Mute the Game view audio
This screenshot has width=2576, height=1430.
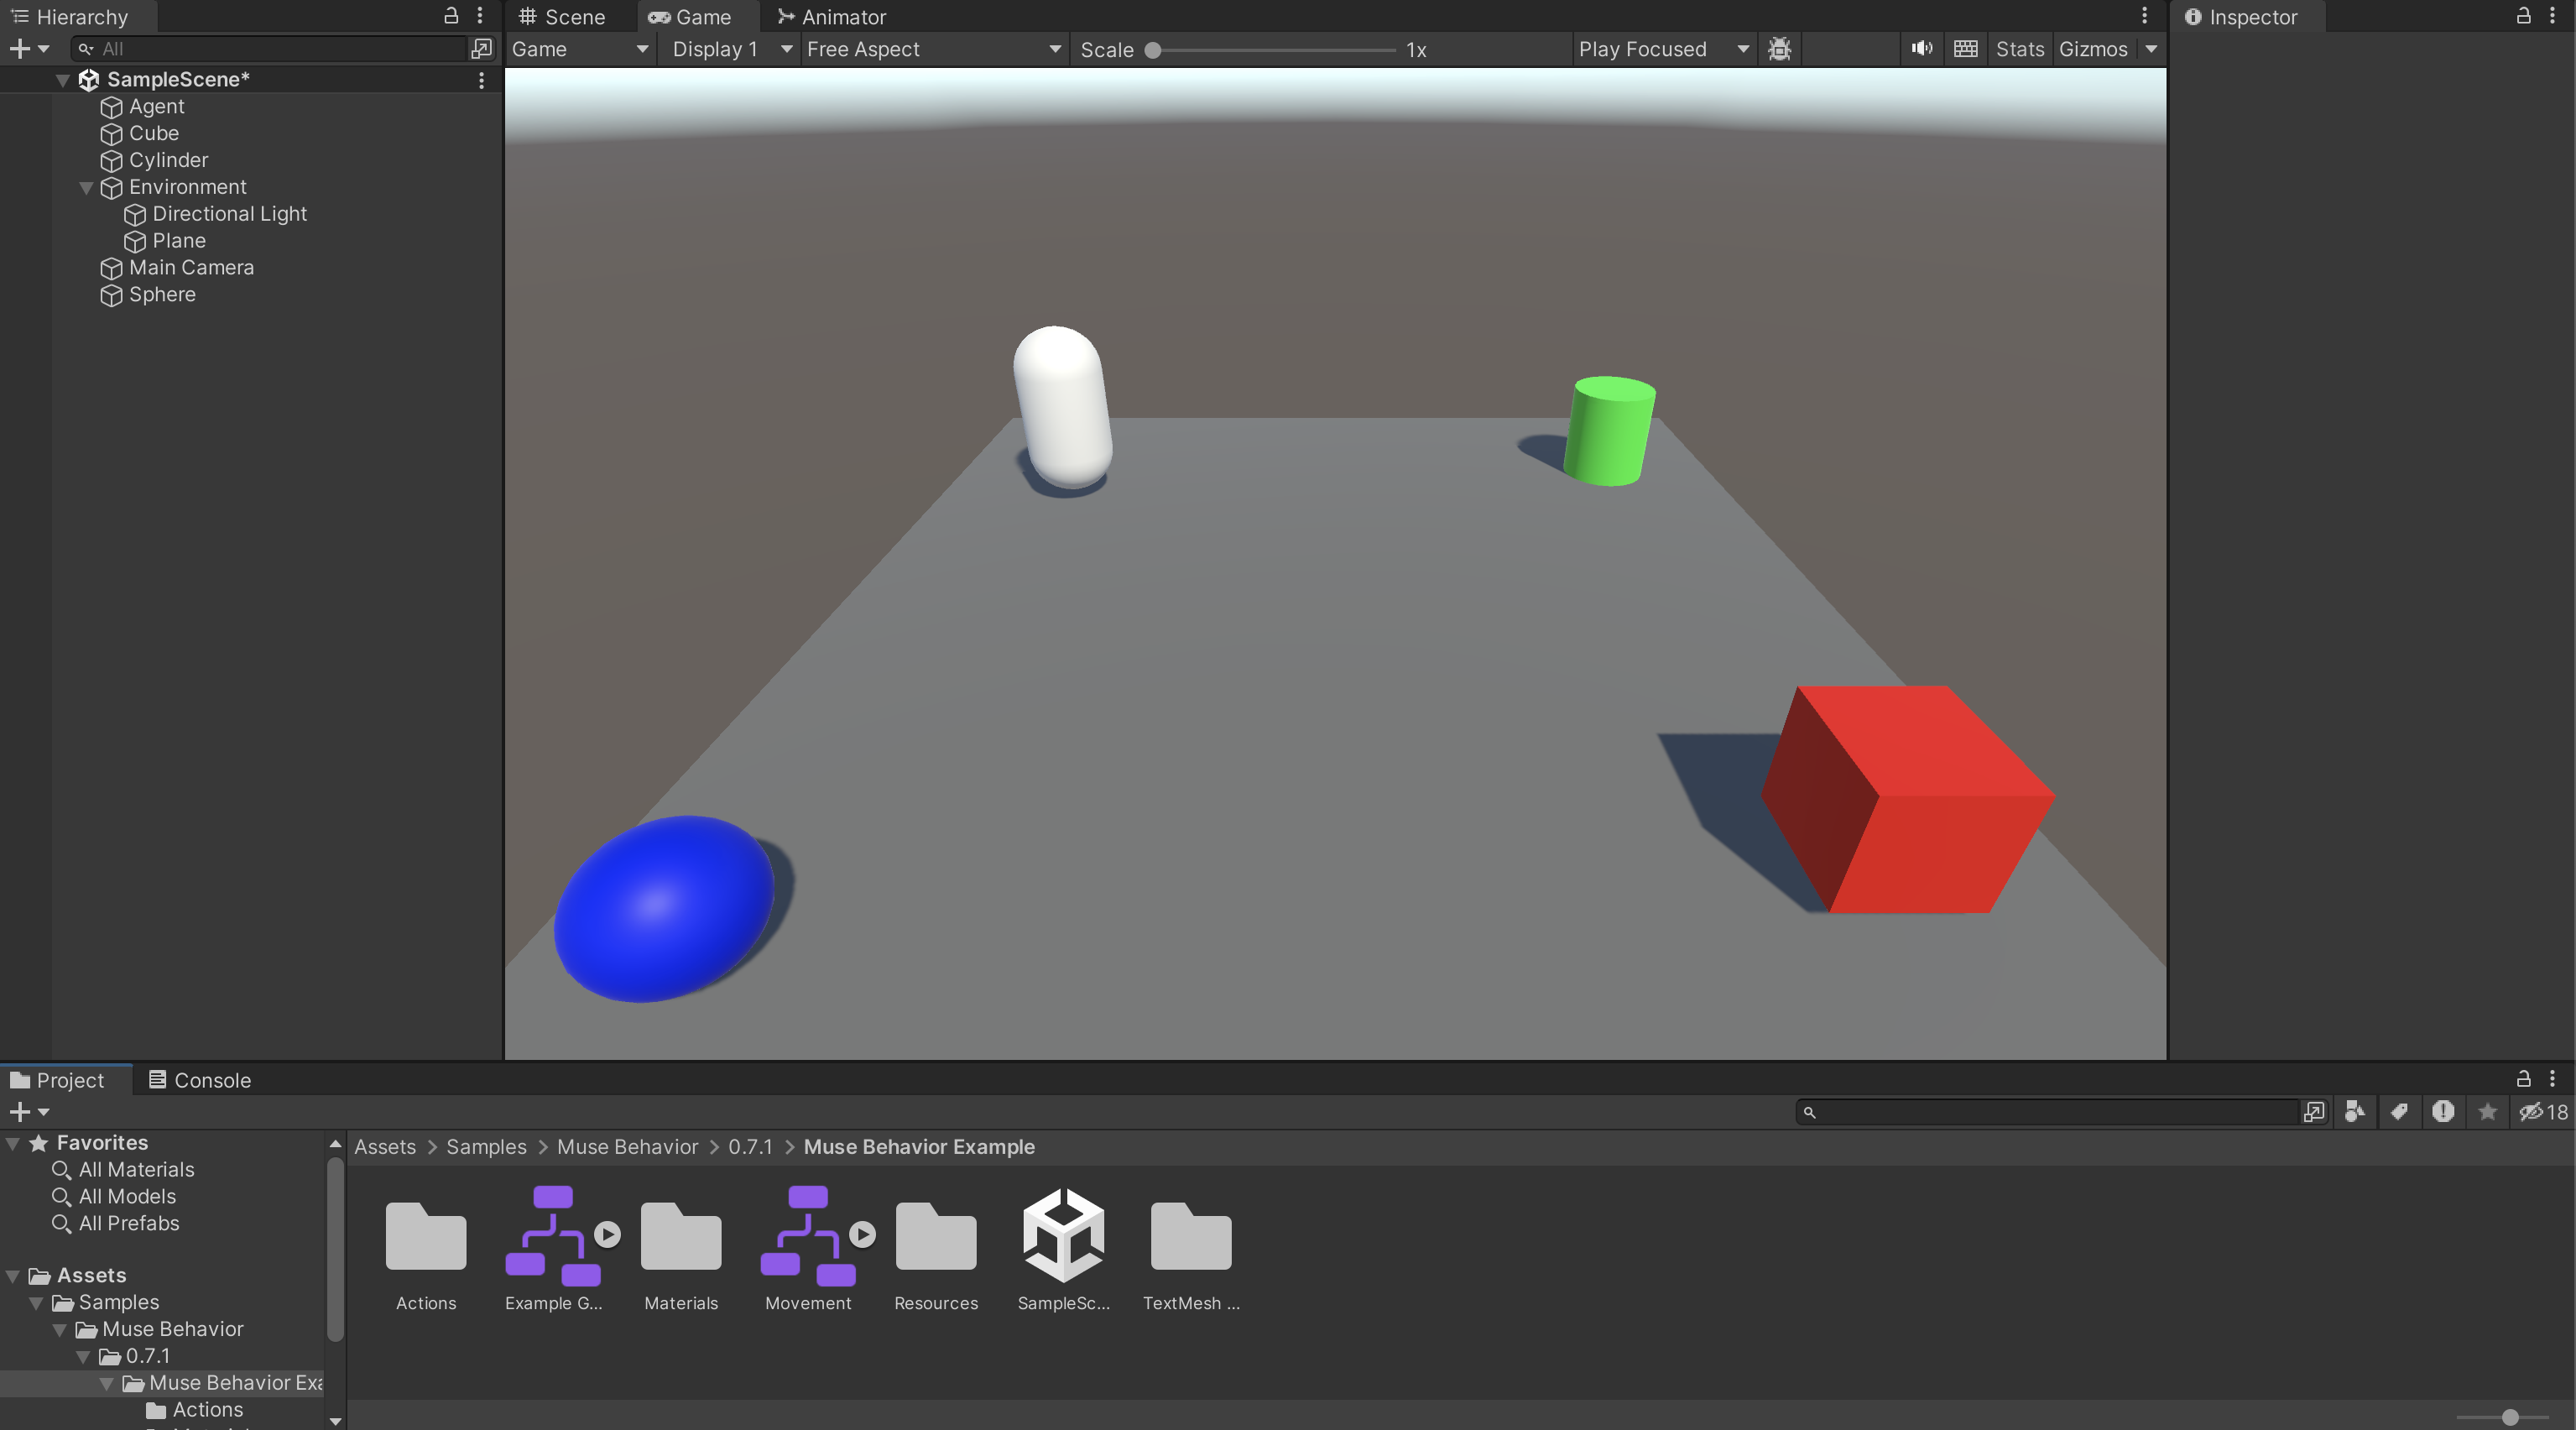tap(1921, 49)
